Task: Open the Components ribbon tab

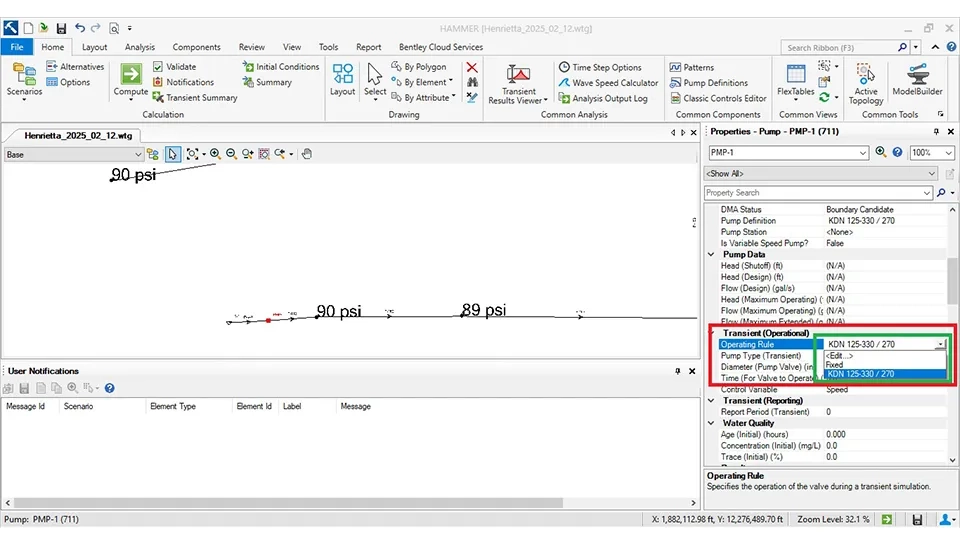Action: [x=197, y=47]
